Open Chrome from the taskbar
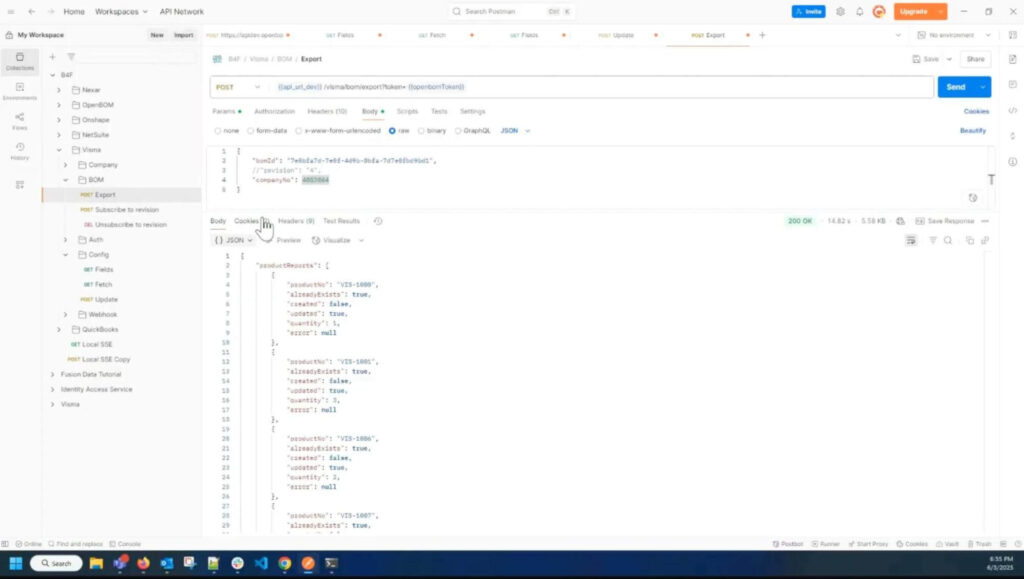 click(x=285, y=563)
